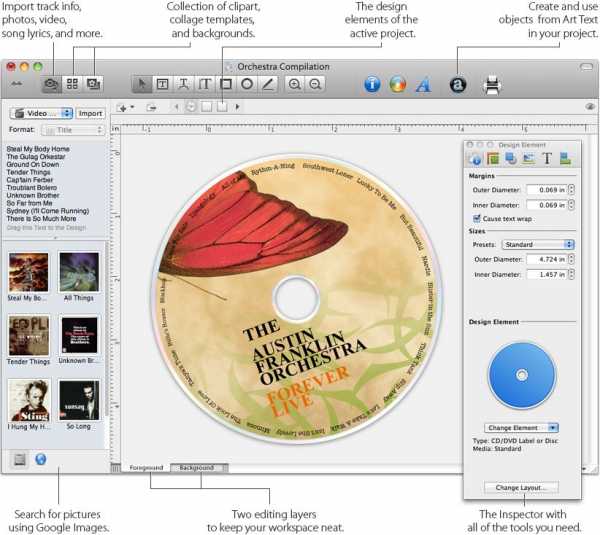Click Margins Inner Diameter 0.069 in field
The image size is (600, 535).
[547, 205]
